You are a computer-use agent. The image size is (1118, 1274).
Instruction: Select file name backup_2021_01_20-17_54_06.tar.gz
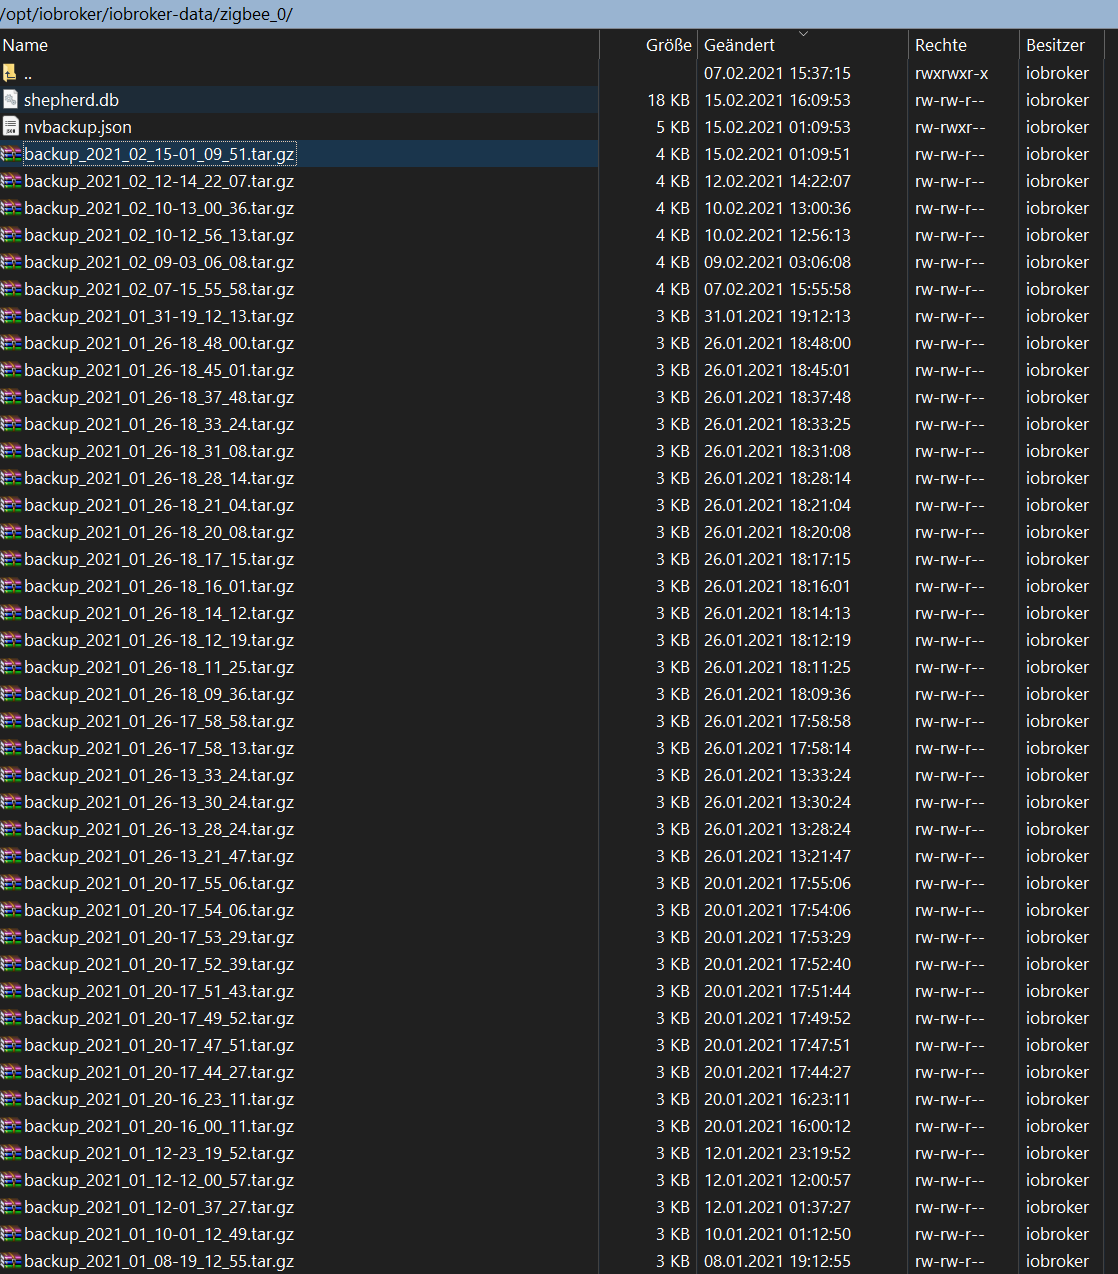[x=159, y=910]
